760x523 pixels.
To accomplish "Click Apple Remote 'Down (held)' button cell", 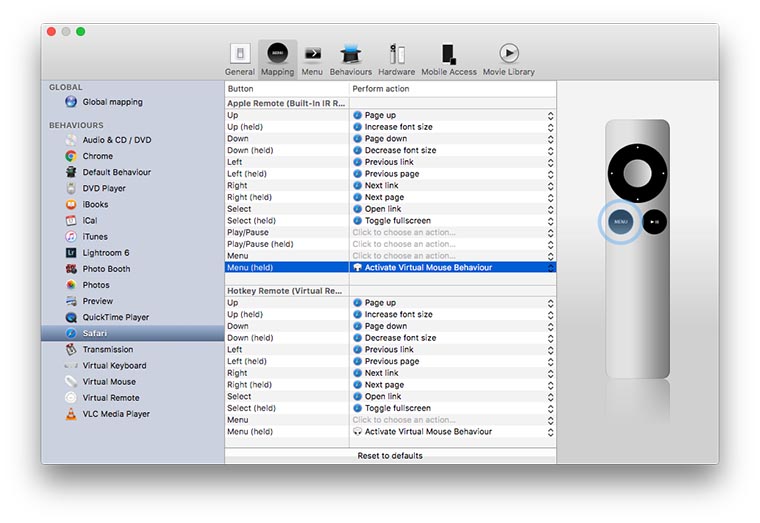I will pos(287,150).
